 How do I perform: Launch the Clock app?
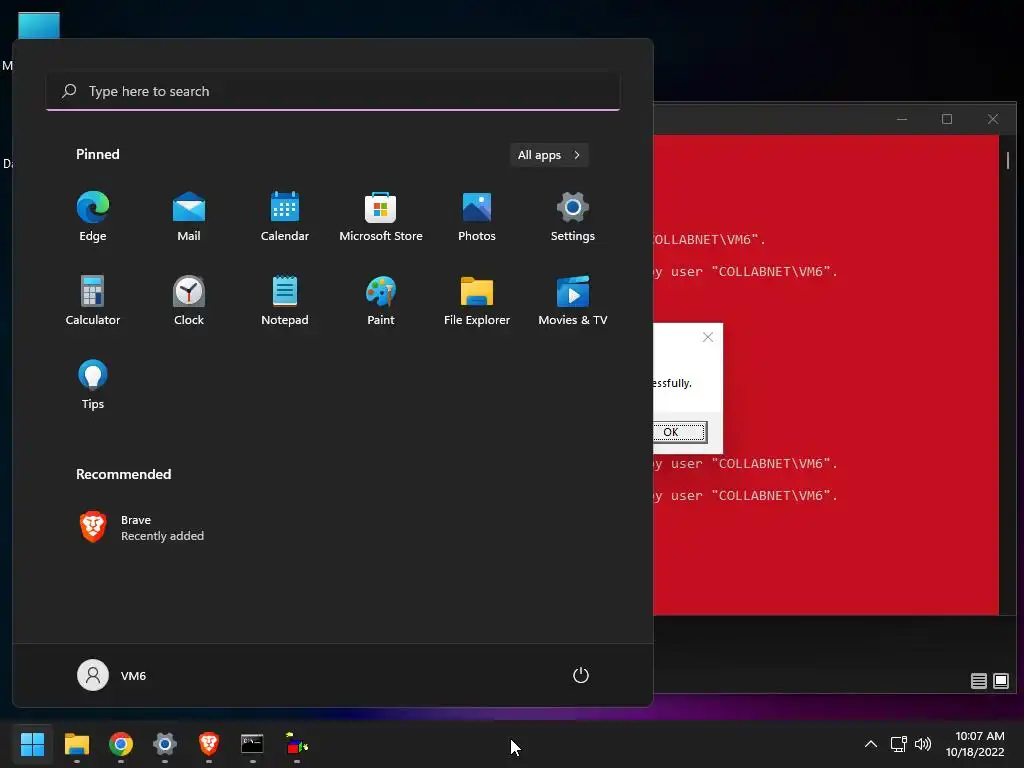click(x=189, y=301)
